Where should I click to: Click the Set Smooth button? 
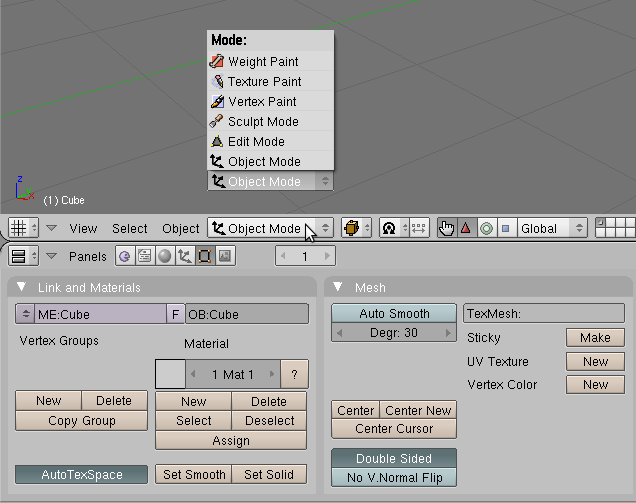coord(194,475)
